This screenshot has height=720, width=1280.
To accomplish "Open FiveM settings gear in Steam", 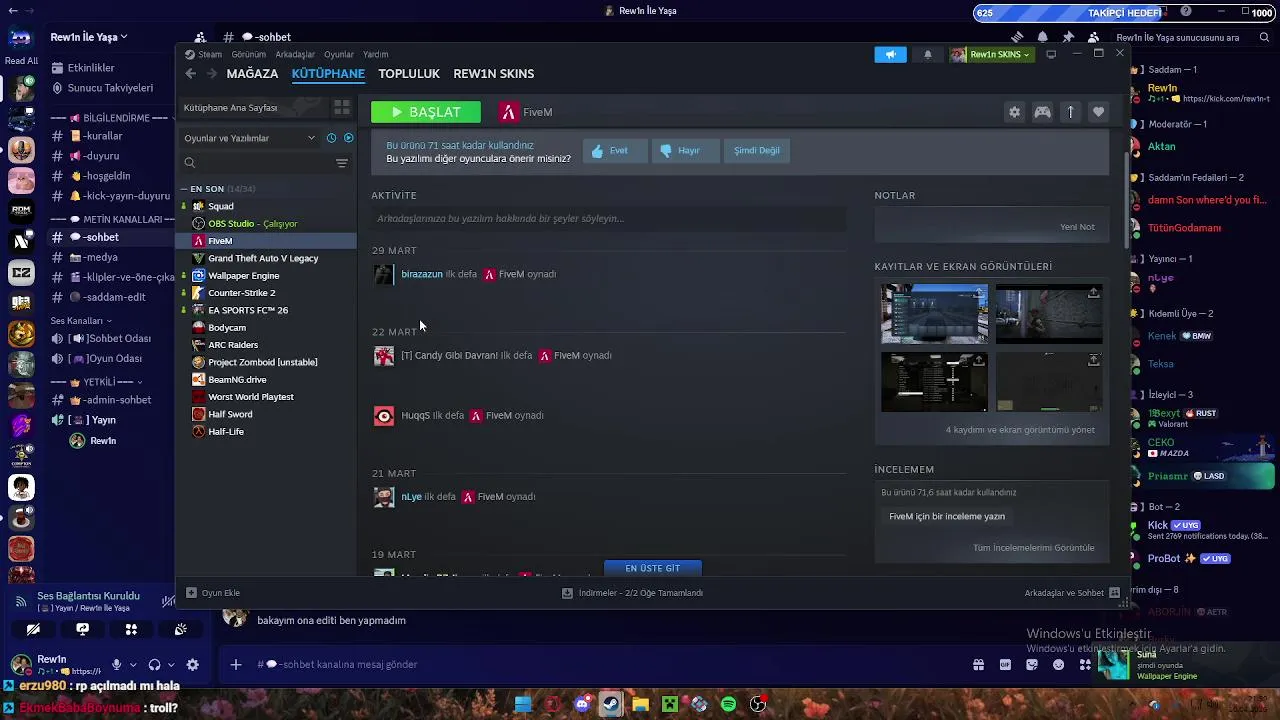I will pyautogui.click(x=1014, y=112).
